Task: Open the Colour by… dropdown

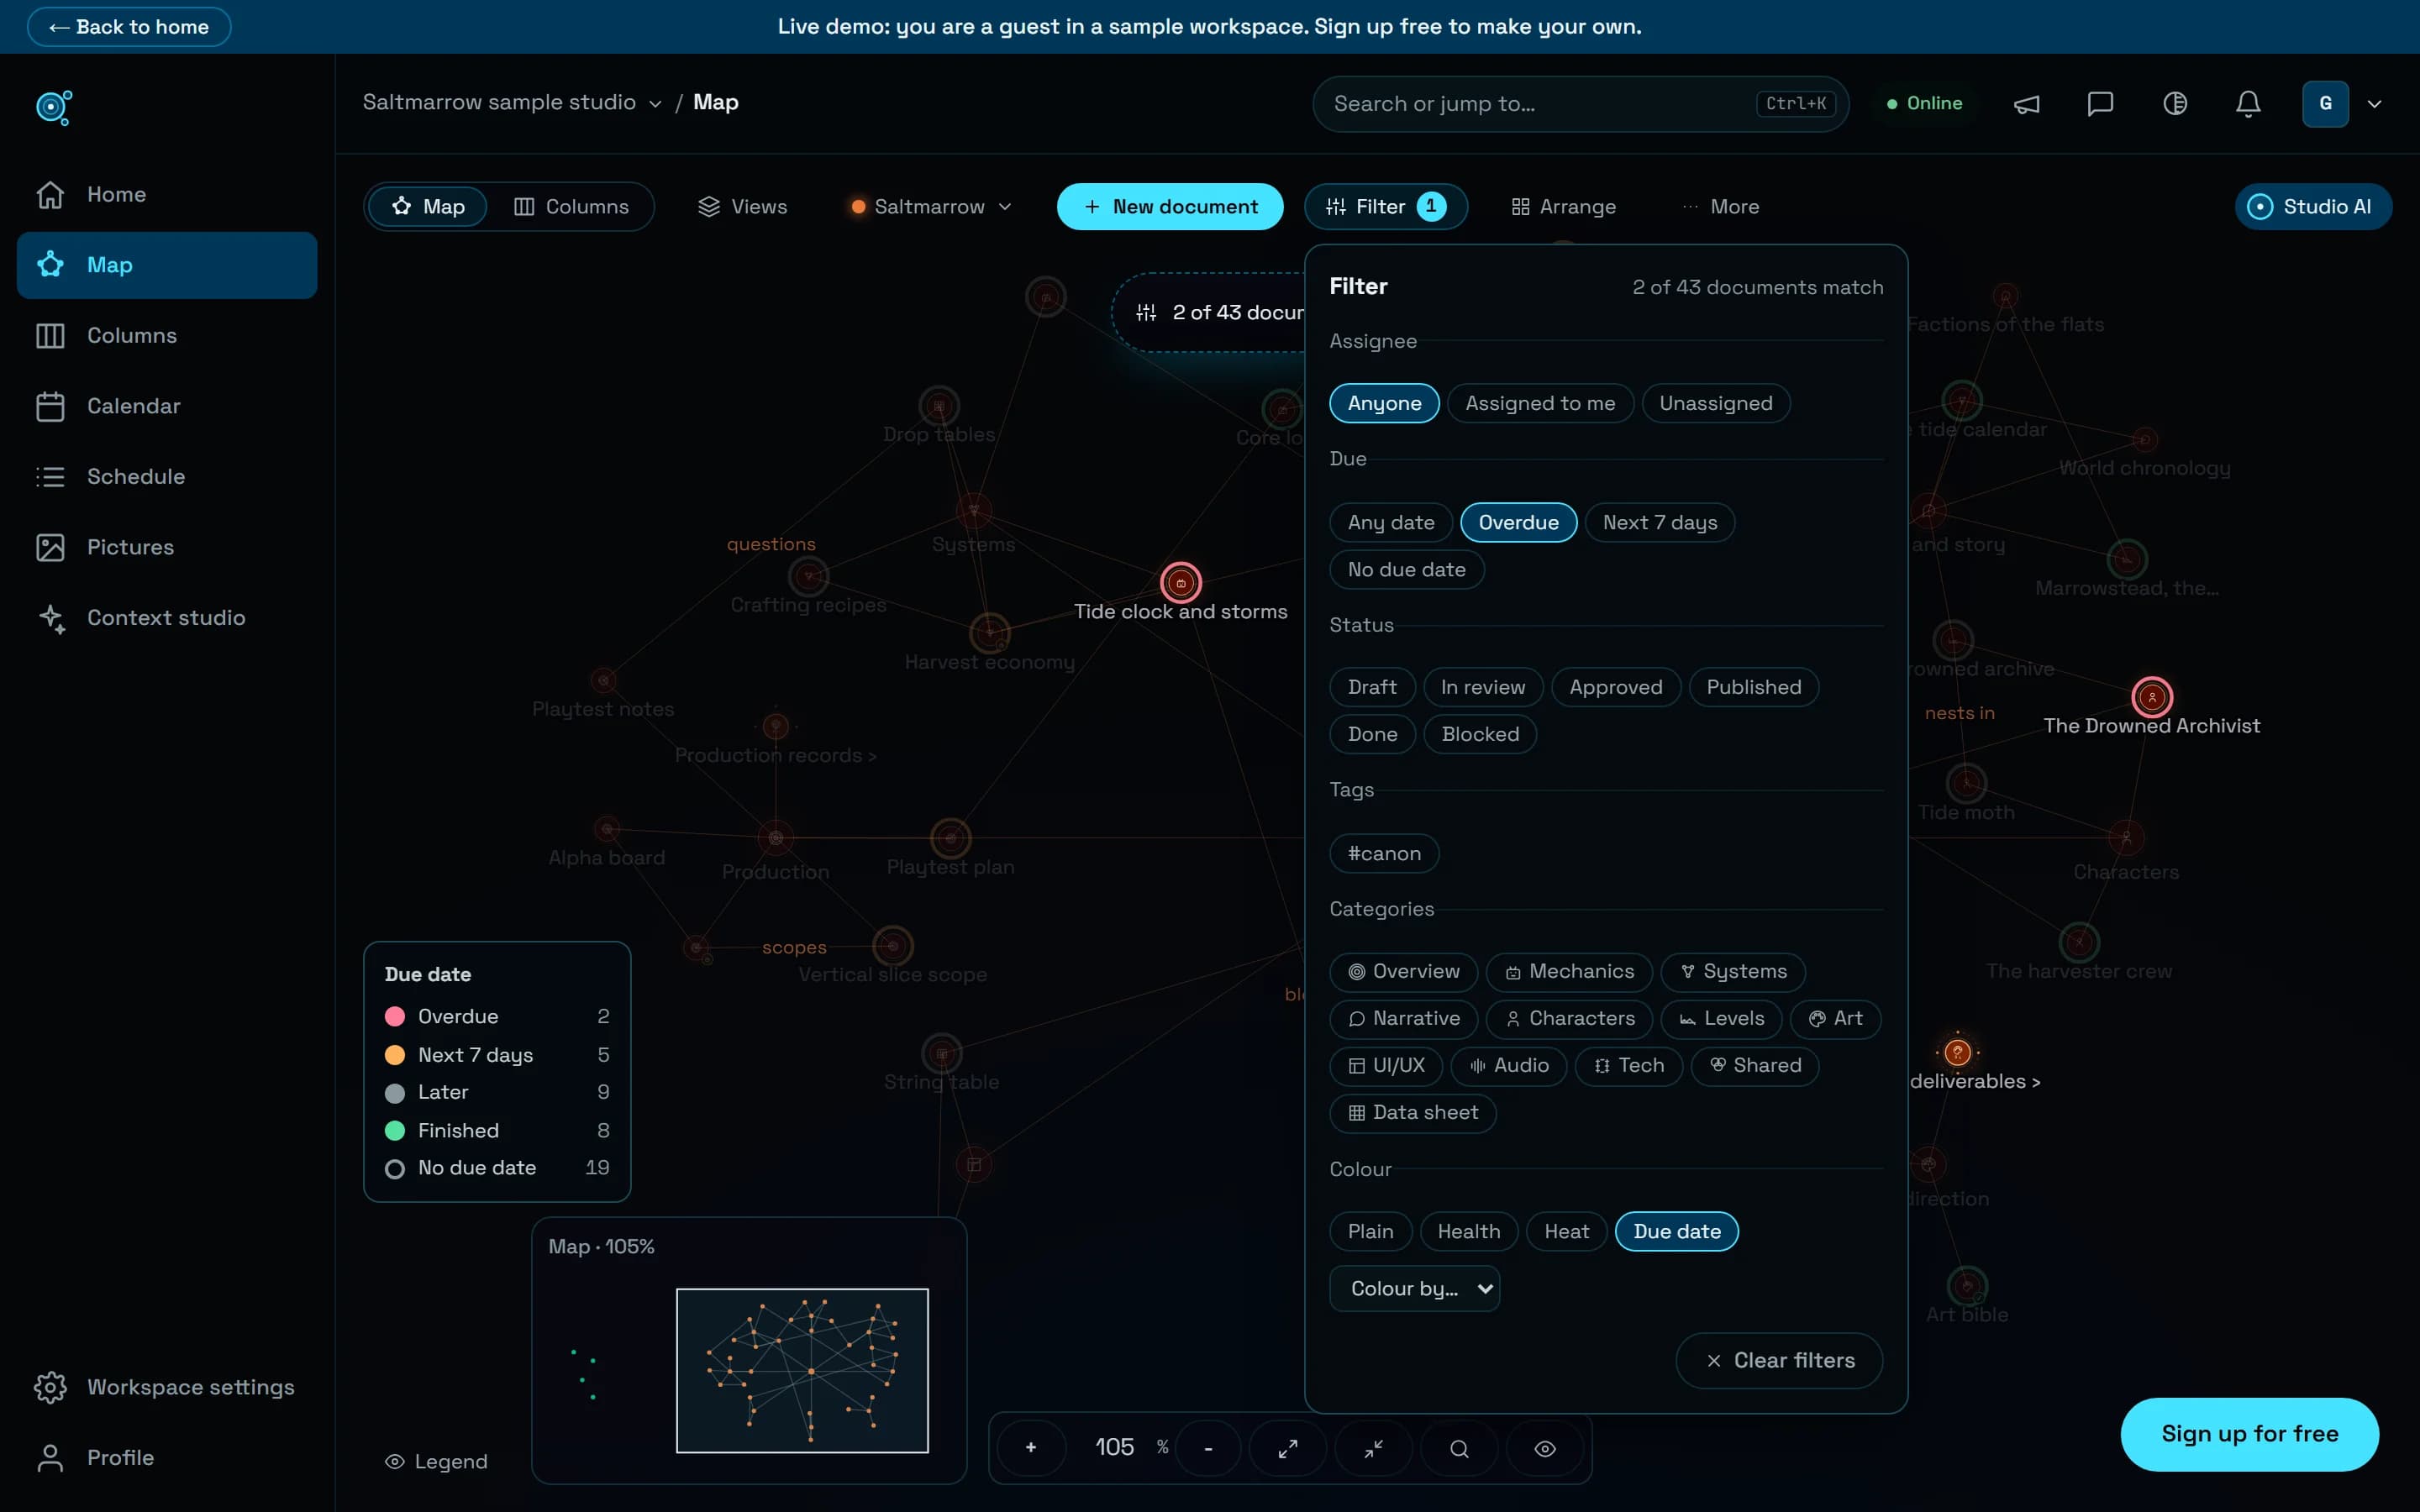Action: pyautogui.click(x=1414, y=1288)
